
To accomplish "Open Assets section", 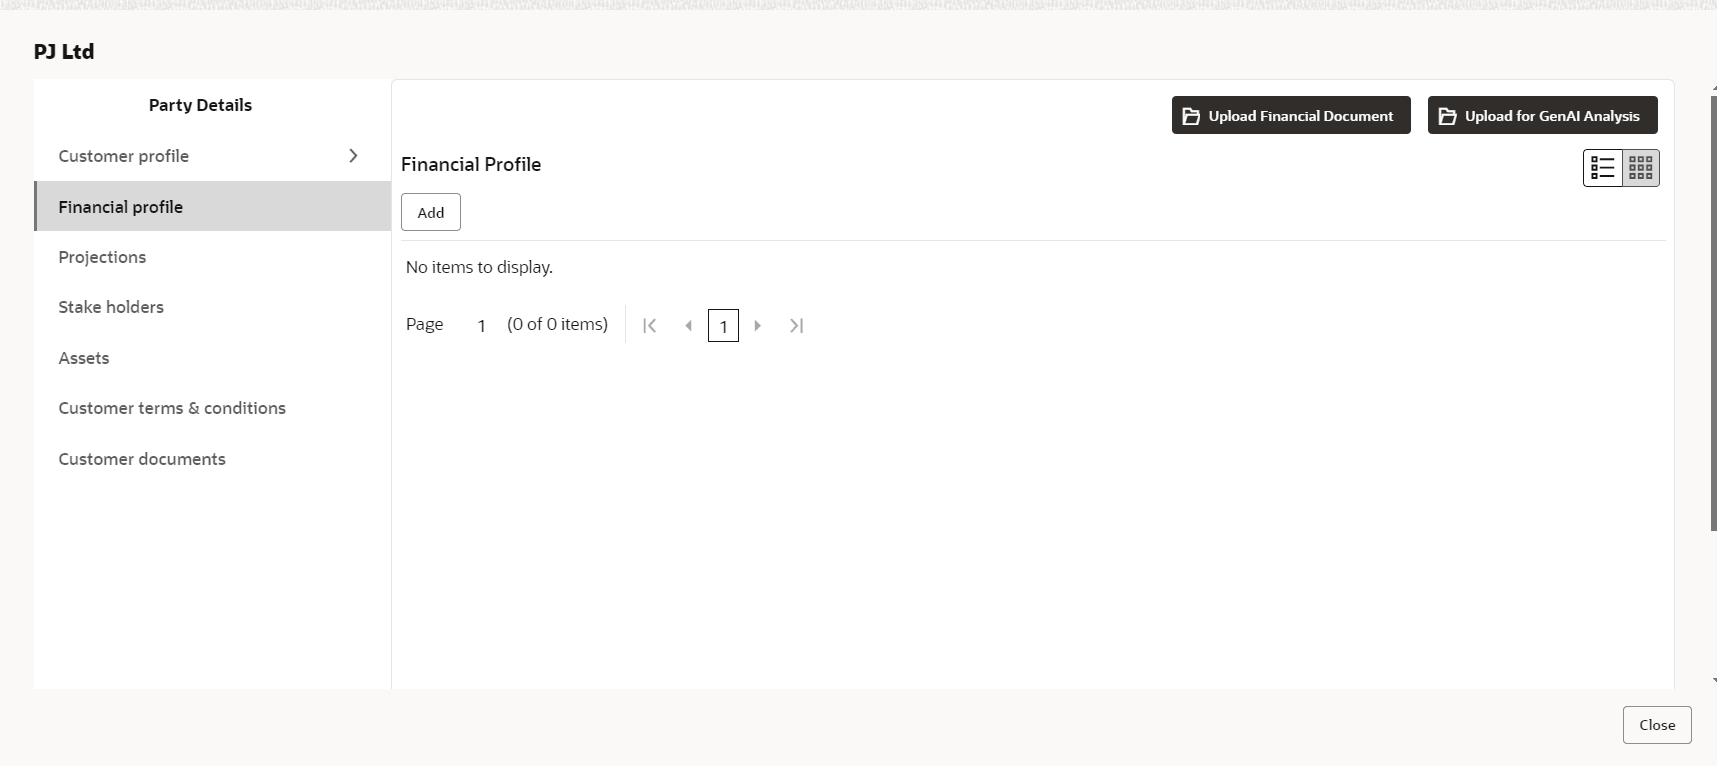I will point(212,358).
